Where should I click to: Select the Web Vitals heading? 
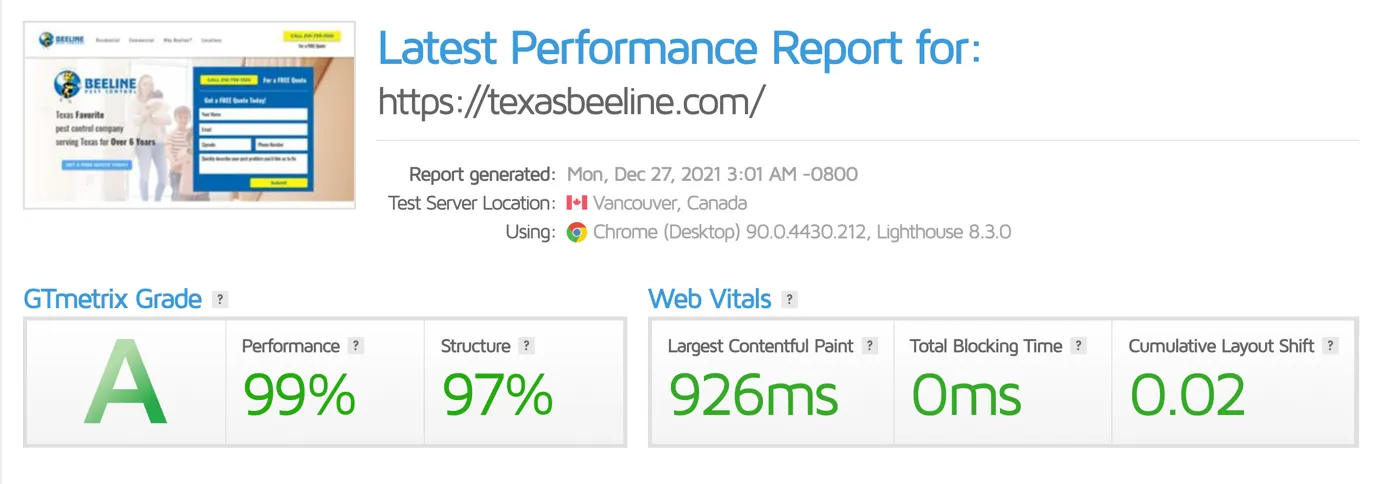point(710,299)
